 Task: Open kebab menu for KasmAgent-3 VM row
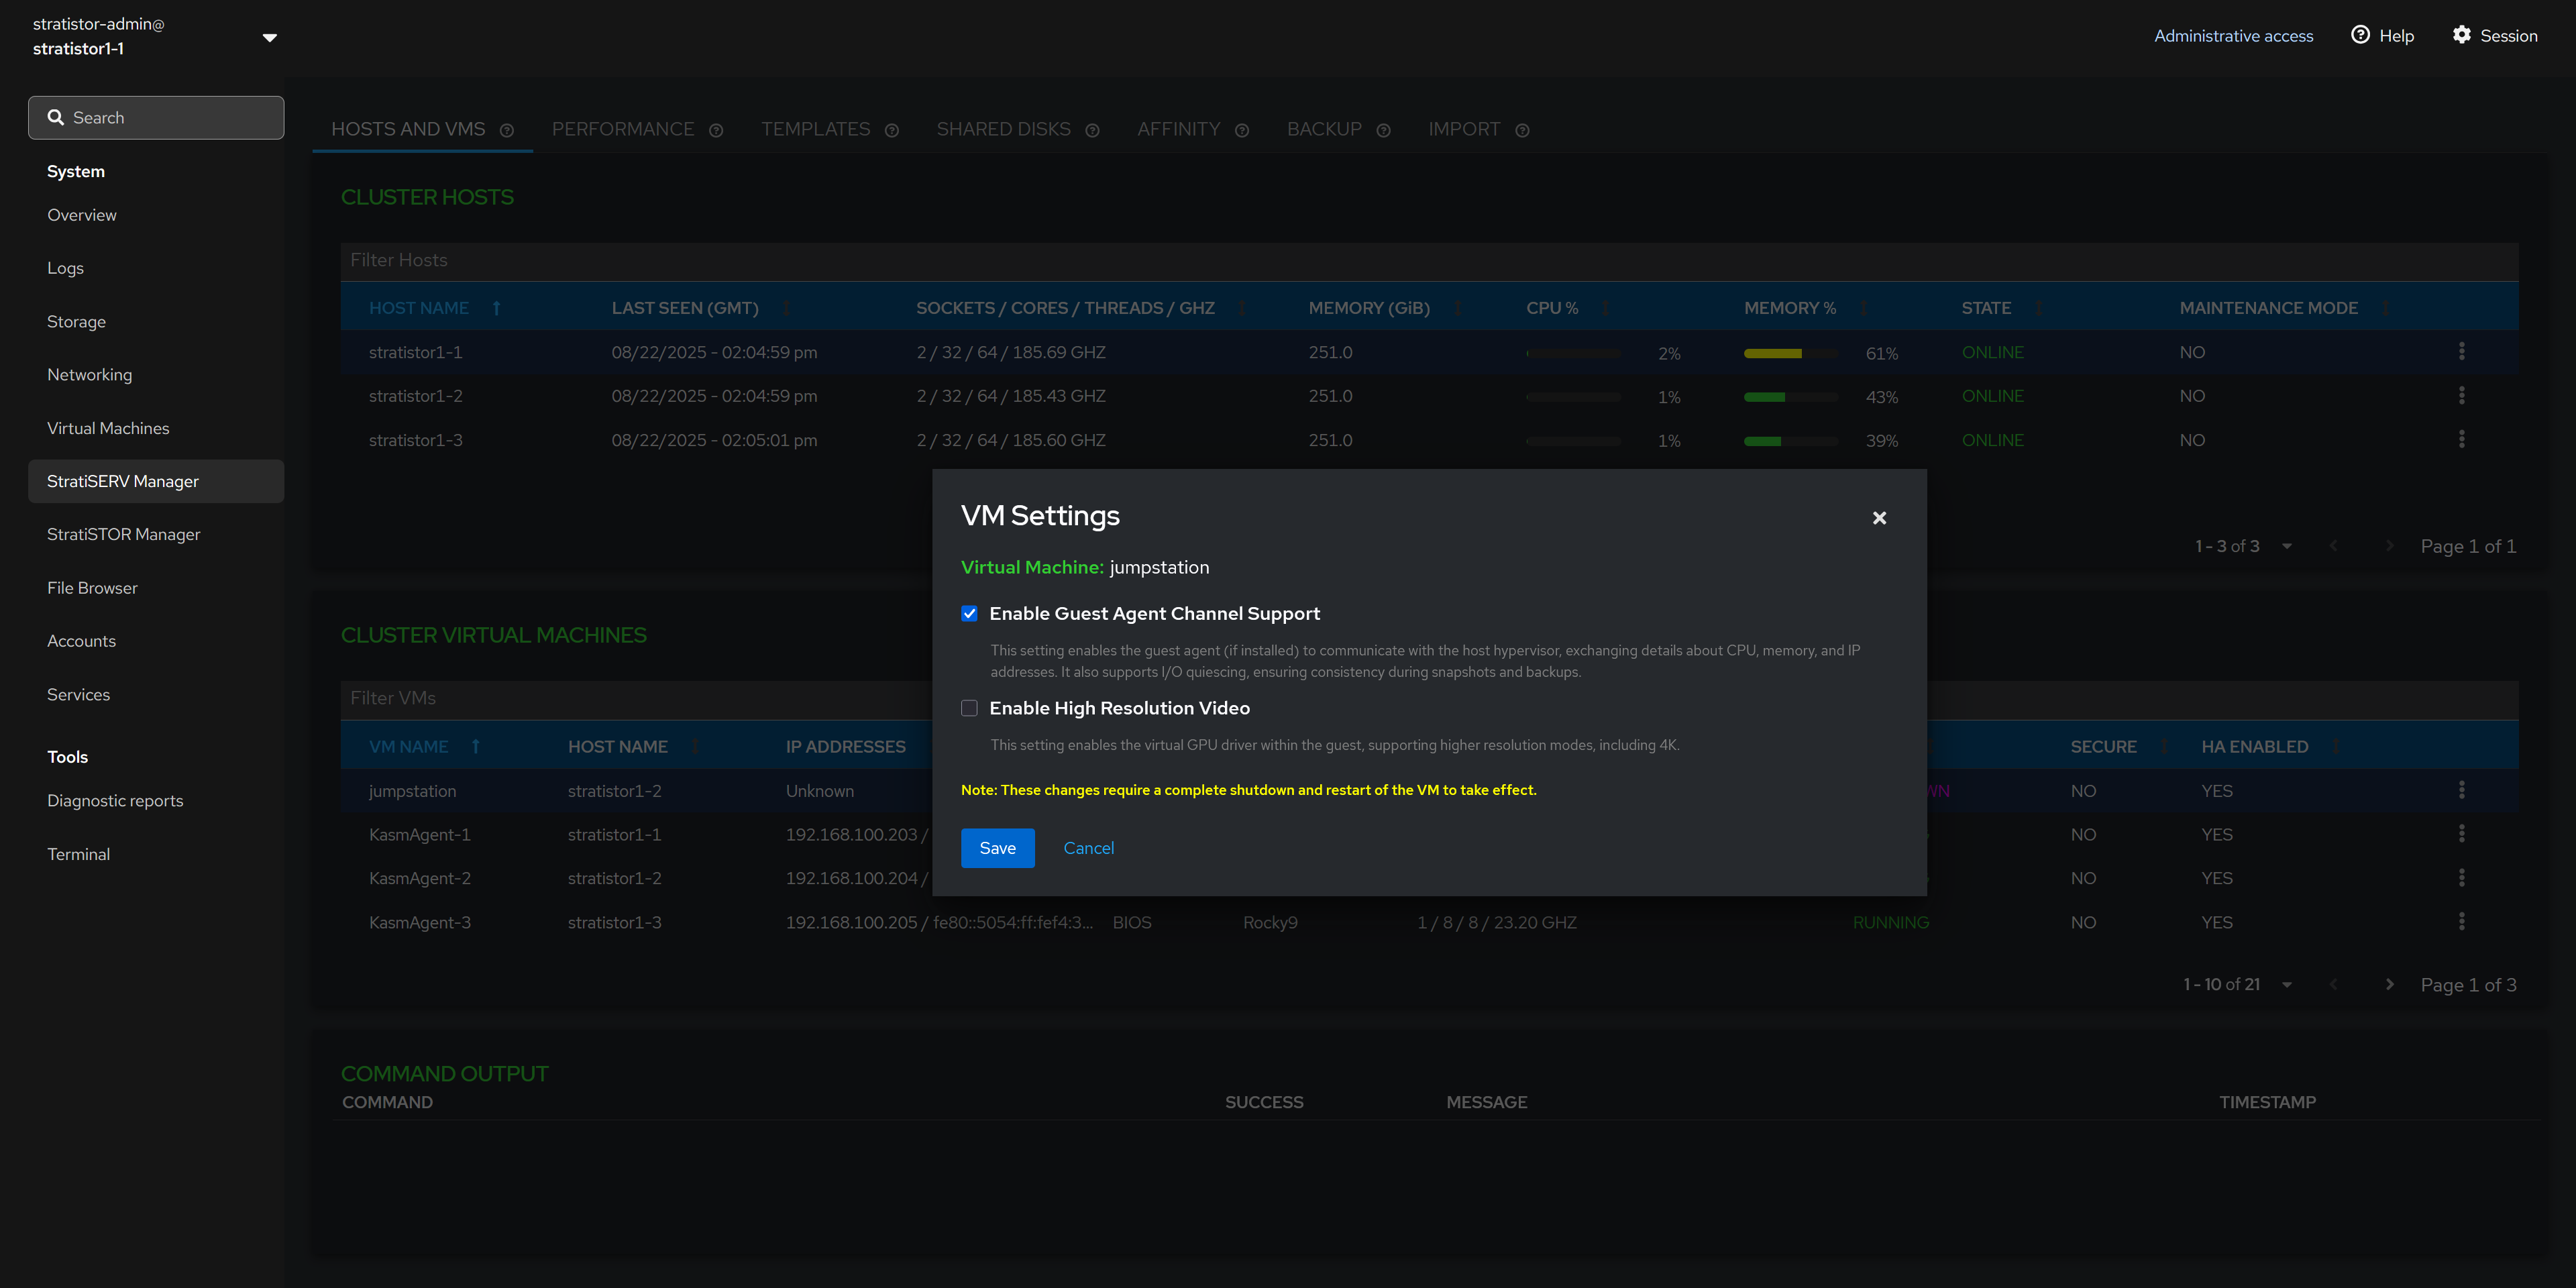point(2461,921)
